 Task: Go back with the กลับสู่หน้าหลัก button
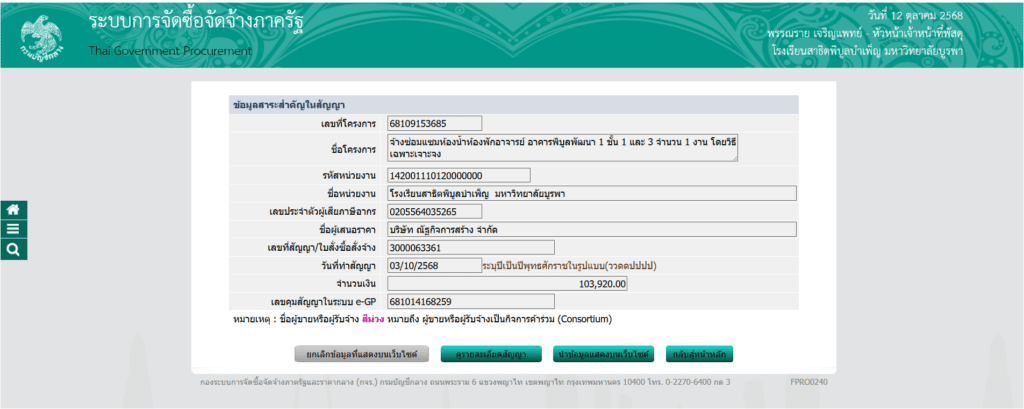[x=700, y=354]
